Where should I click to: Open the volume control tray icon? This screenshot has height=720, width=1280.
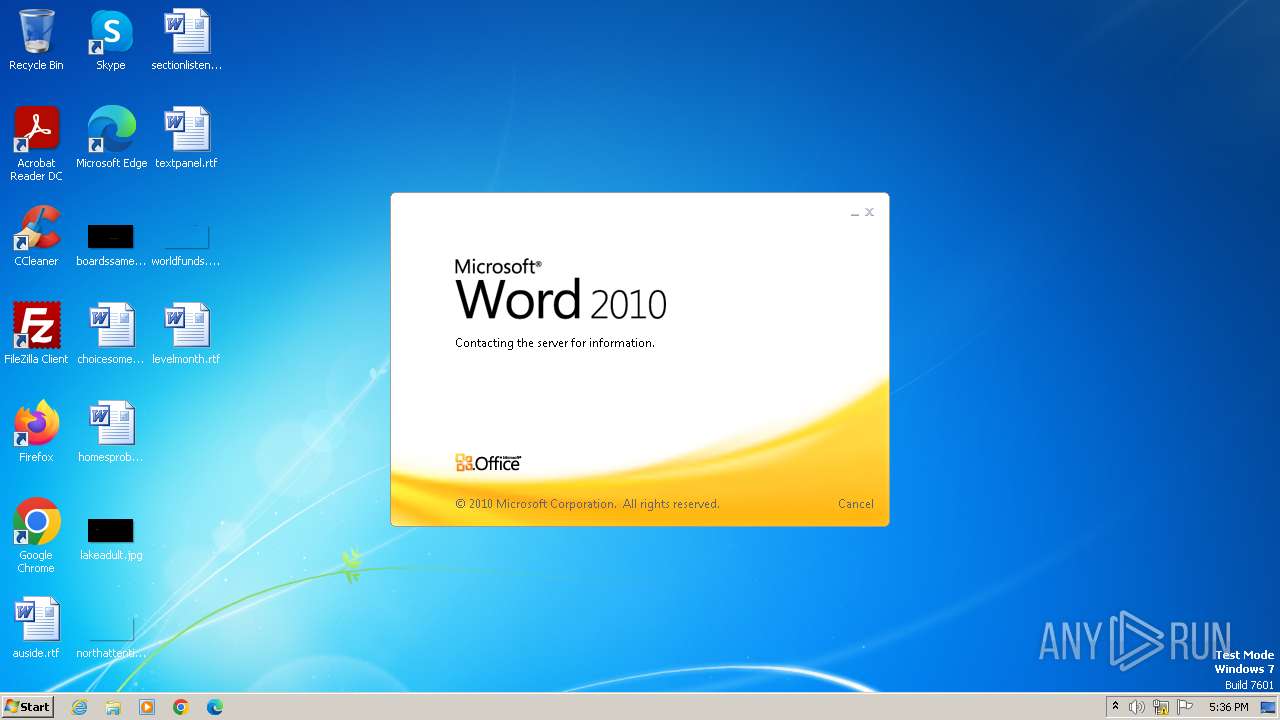click(1137, 707)
